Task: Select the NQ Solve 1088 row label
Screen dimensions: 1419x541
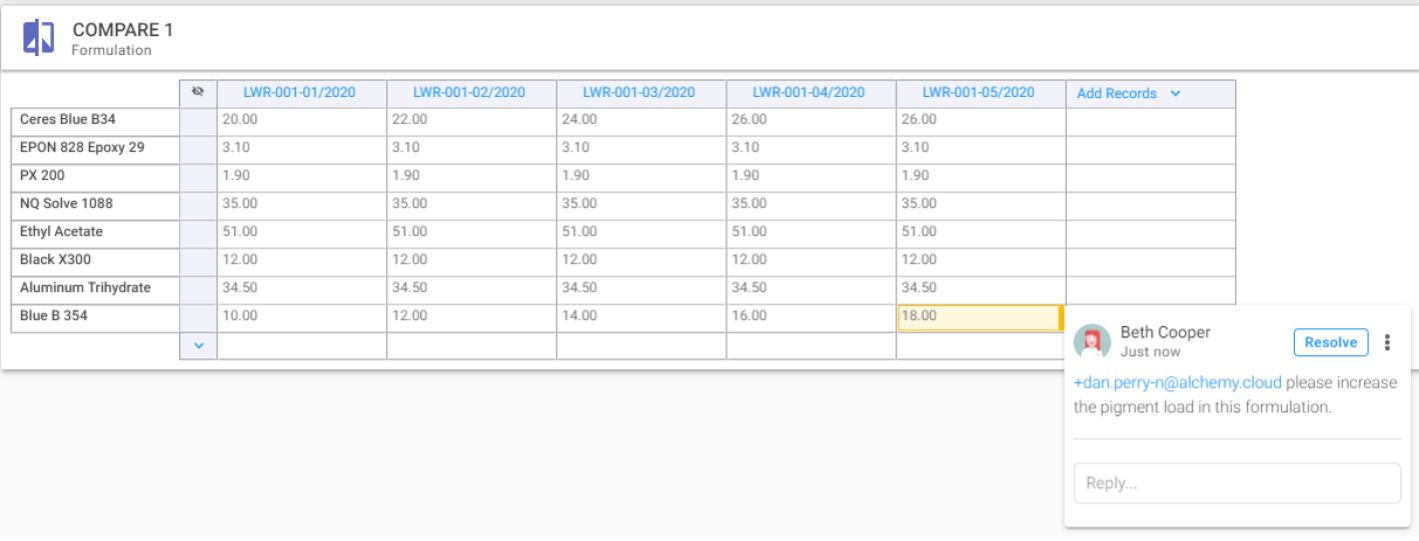Action: 95,204
